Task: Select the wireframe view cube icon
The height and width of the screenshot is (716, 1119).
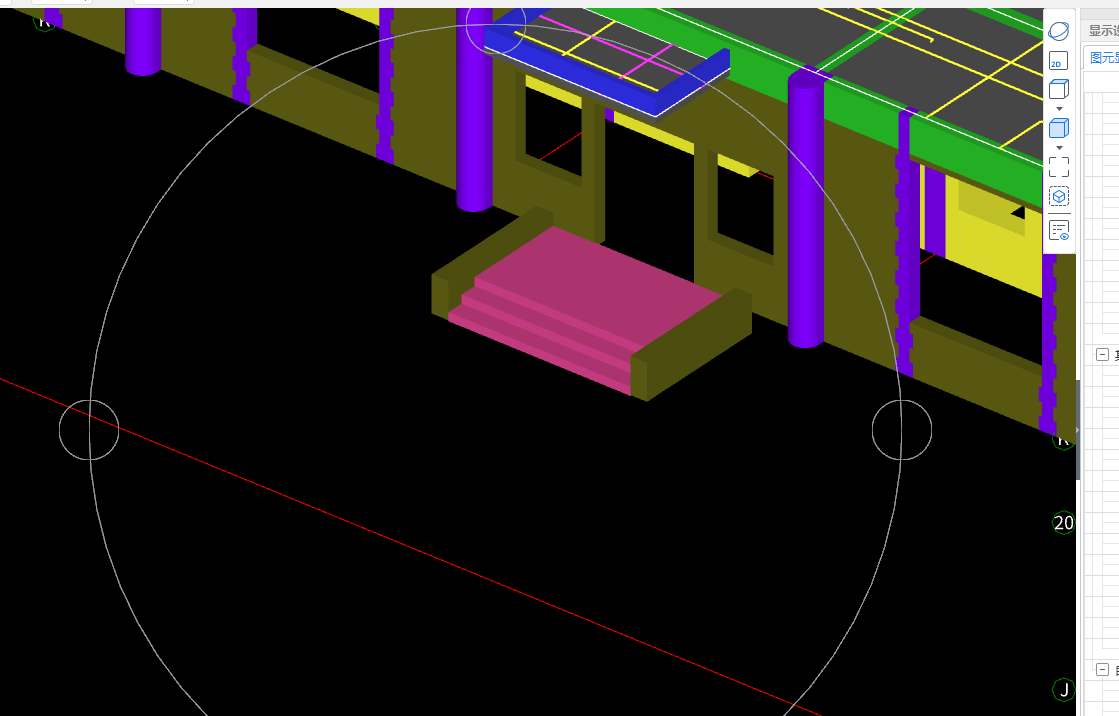Action: pos(1059,89)
